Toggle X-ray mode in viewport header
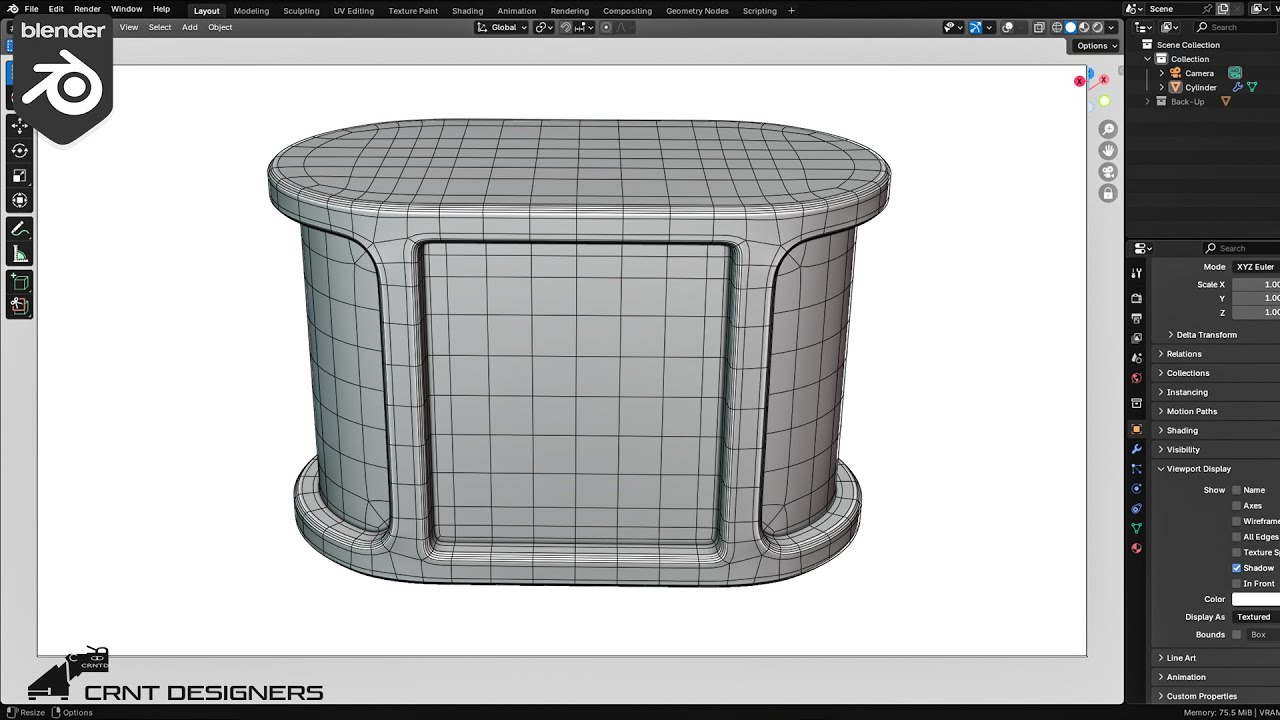Image resolution: width=1280 pixels, height=720 pixels. pos(1039,27)
